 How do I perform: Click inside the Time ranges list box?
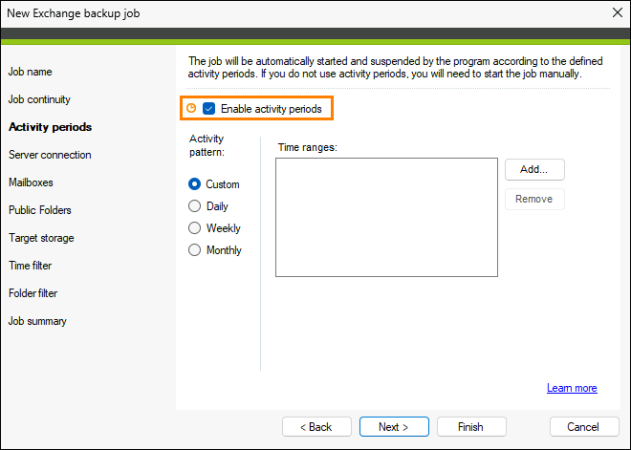tap(386, 217)
